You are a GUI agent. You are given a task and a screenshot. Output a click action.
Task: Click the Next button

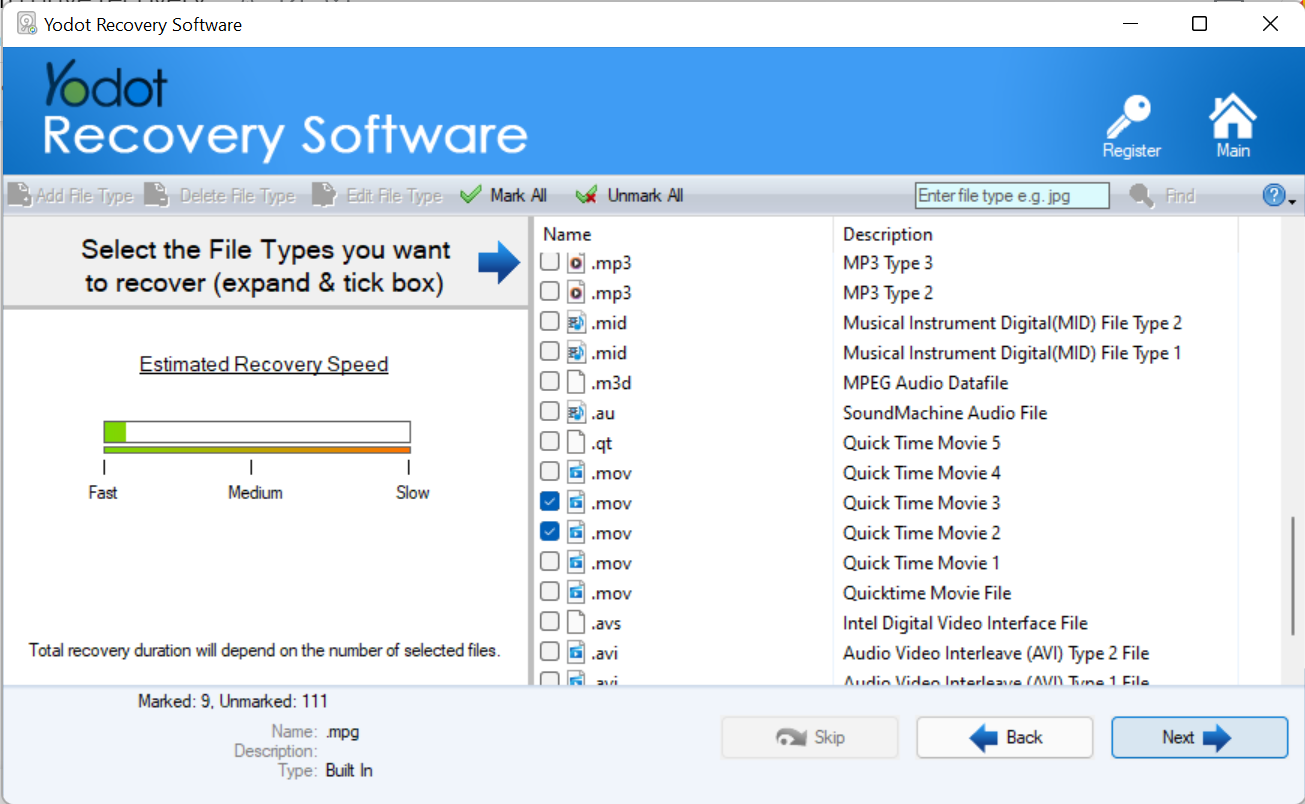1199,738
